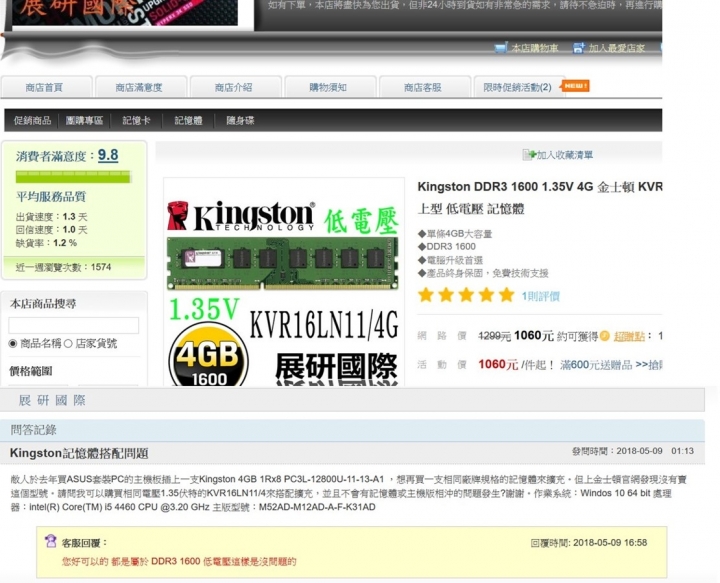Image resolution: width=720 pixels, height=583 pixels.
Task: Click the 滿600元送贈品 promotion link
Action: [596, 365]
